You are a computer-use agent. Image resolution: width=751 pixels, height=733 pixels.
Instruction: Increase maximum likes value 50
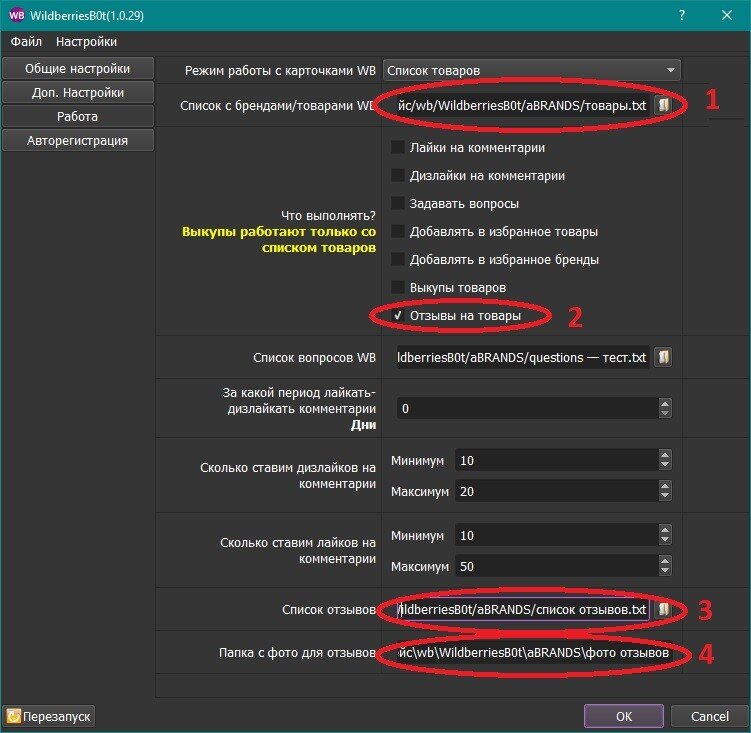click(x=665, y=561)
